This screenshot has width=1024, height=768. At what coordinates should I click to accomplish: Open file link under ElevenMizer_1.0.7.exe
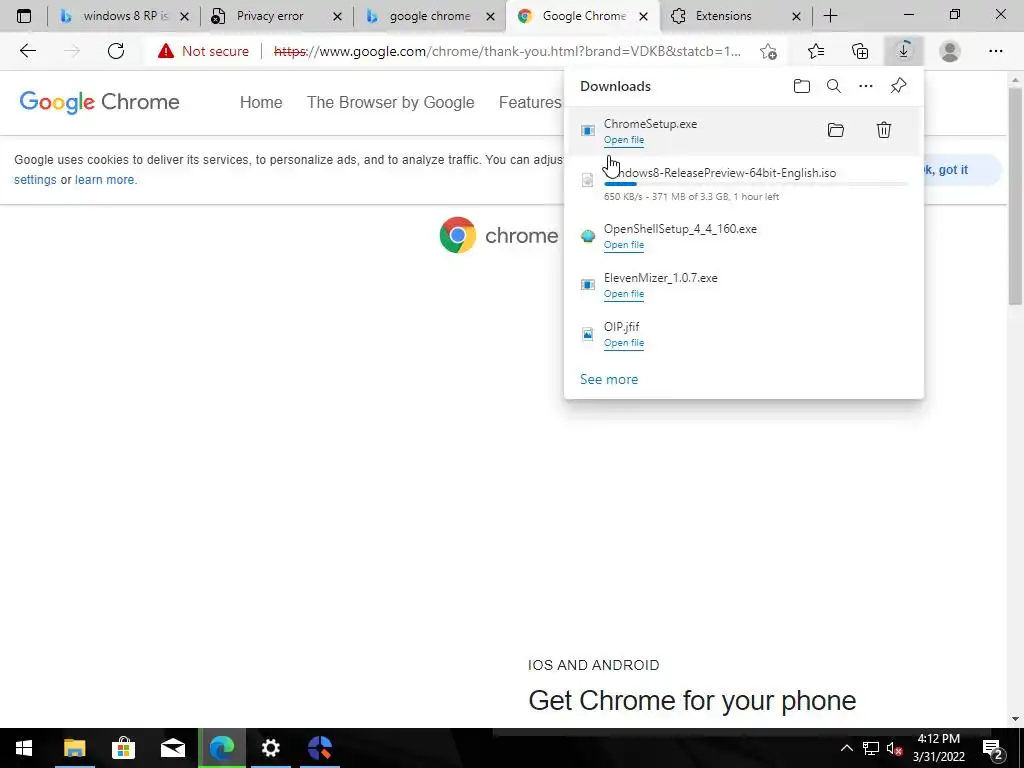[624, 294]
